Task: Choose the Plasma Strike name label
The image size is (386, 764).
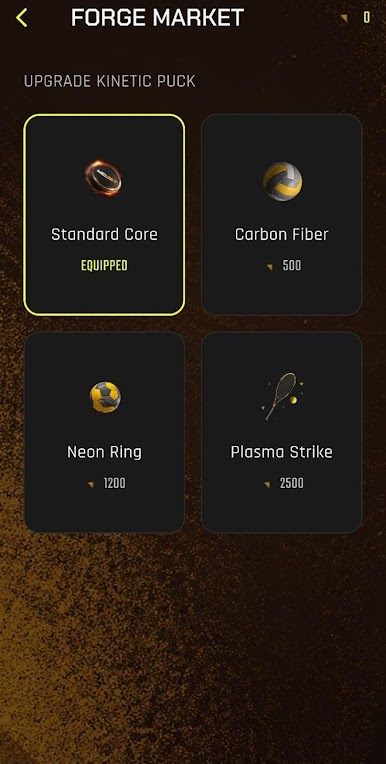Action: (282, 452)
